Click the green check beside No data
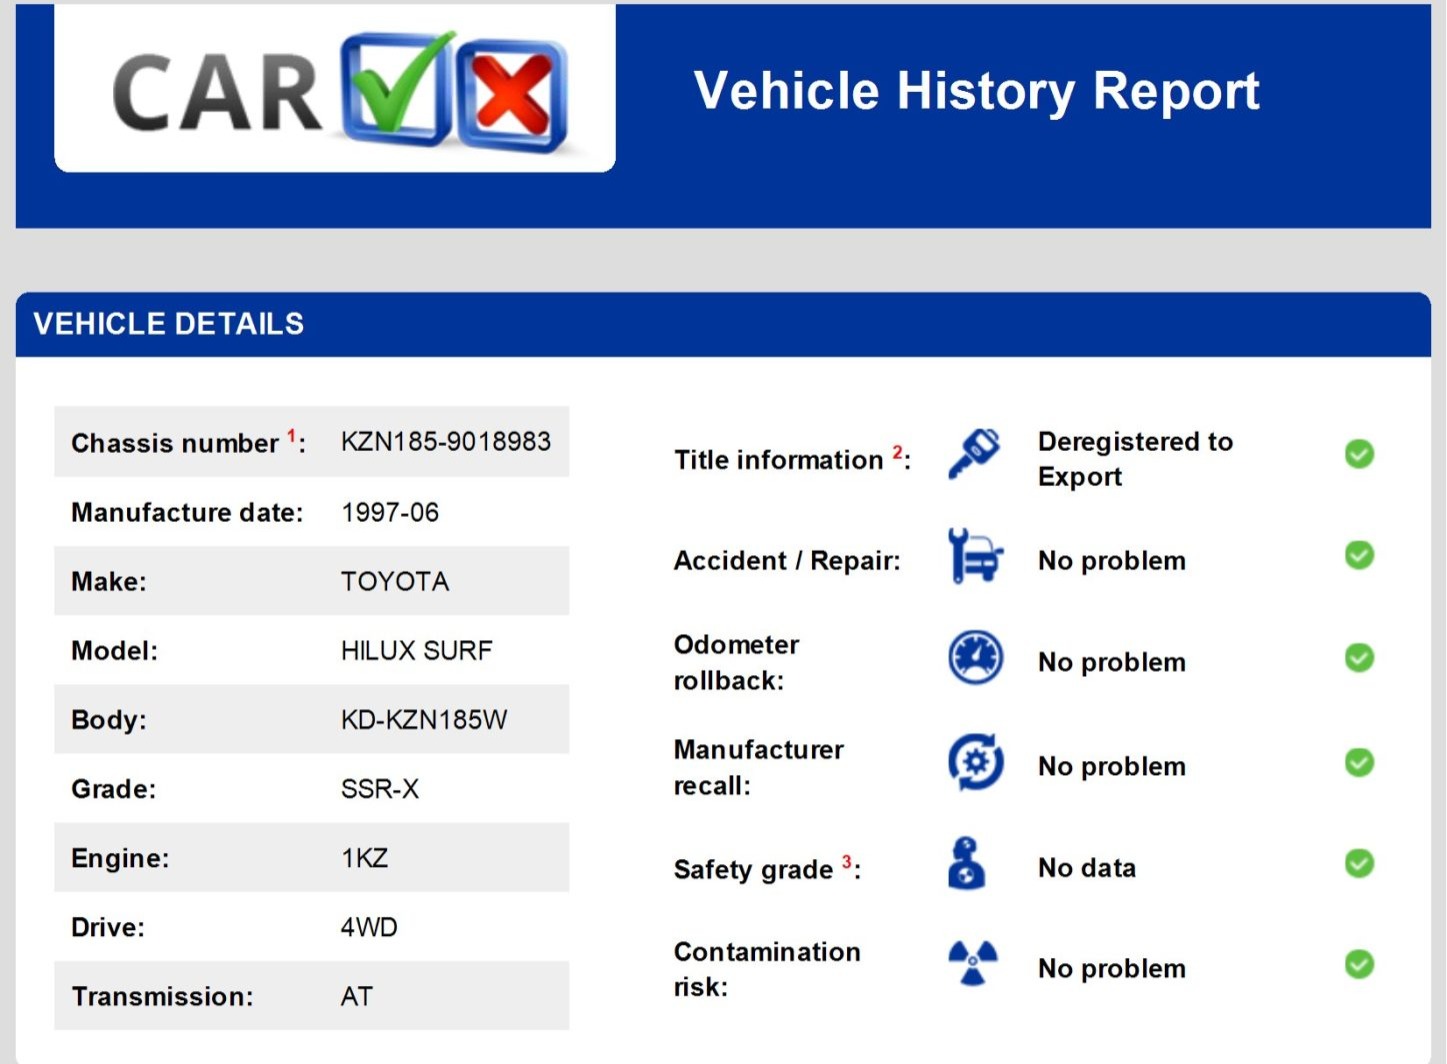This screenshot has width=1447, height=1064. tap(1359, 863)
